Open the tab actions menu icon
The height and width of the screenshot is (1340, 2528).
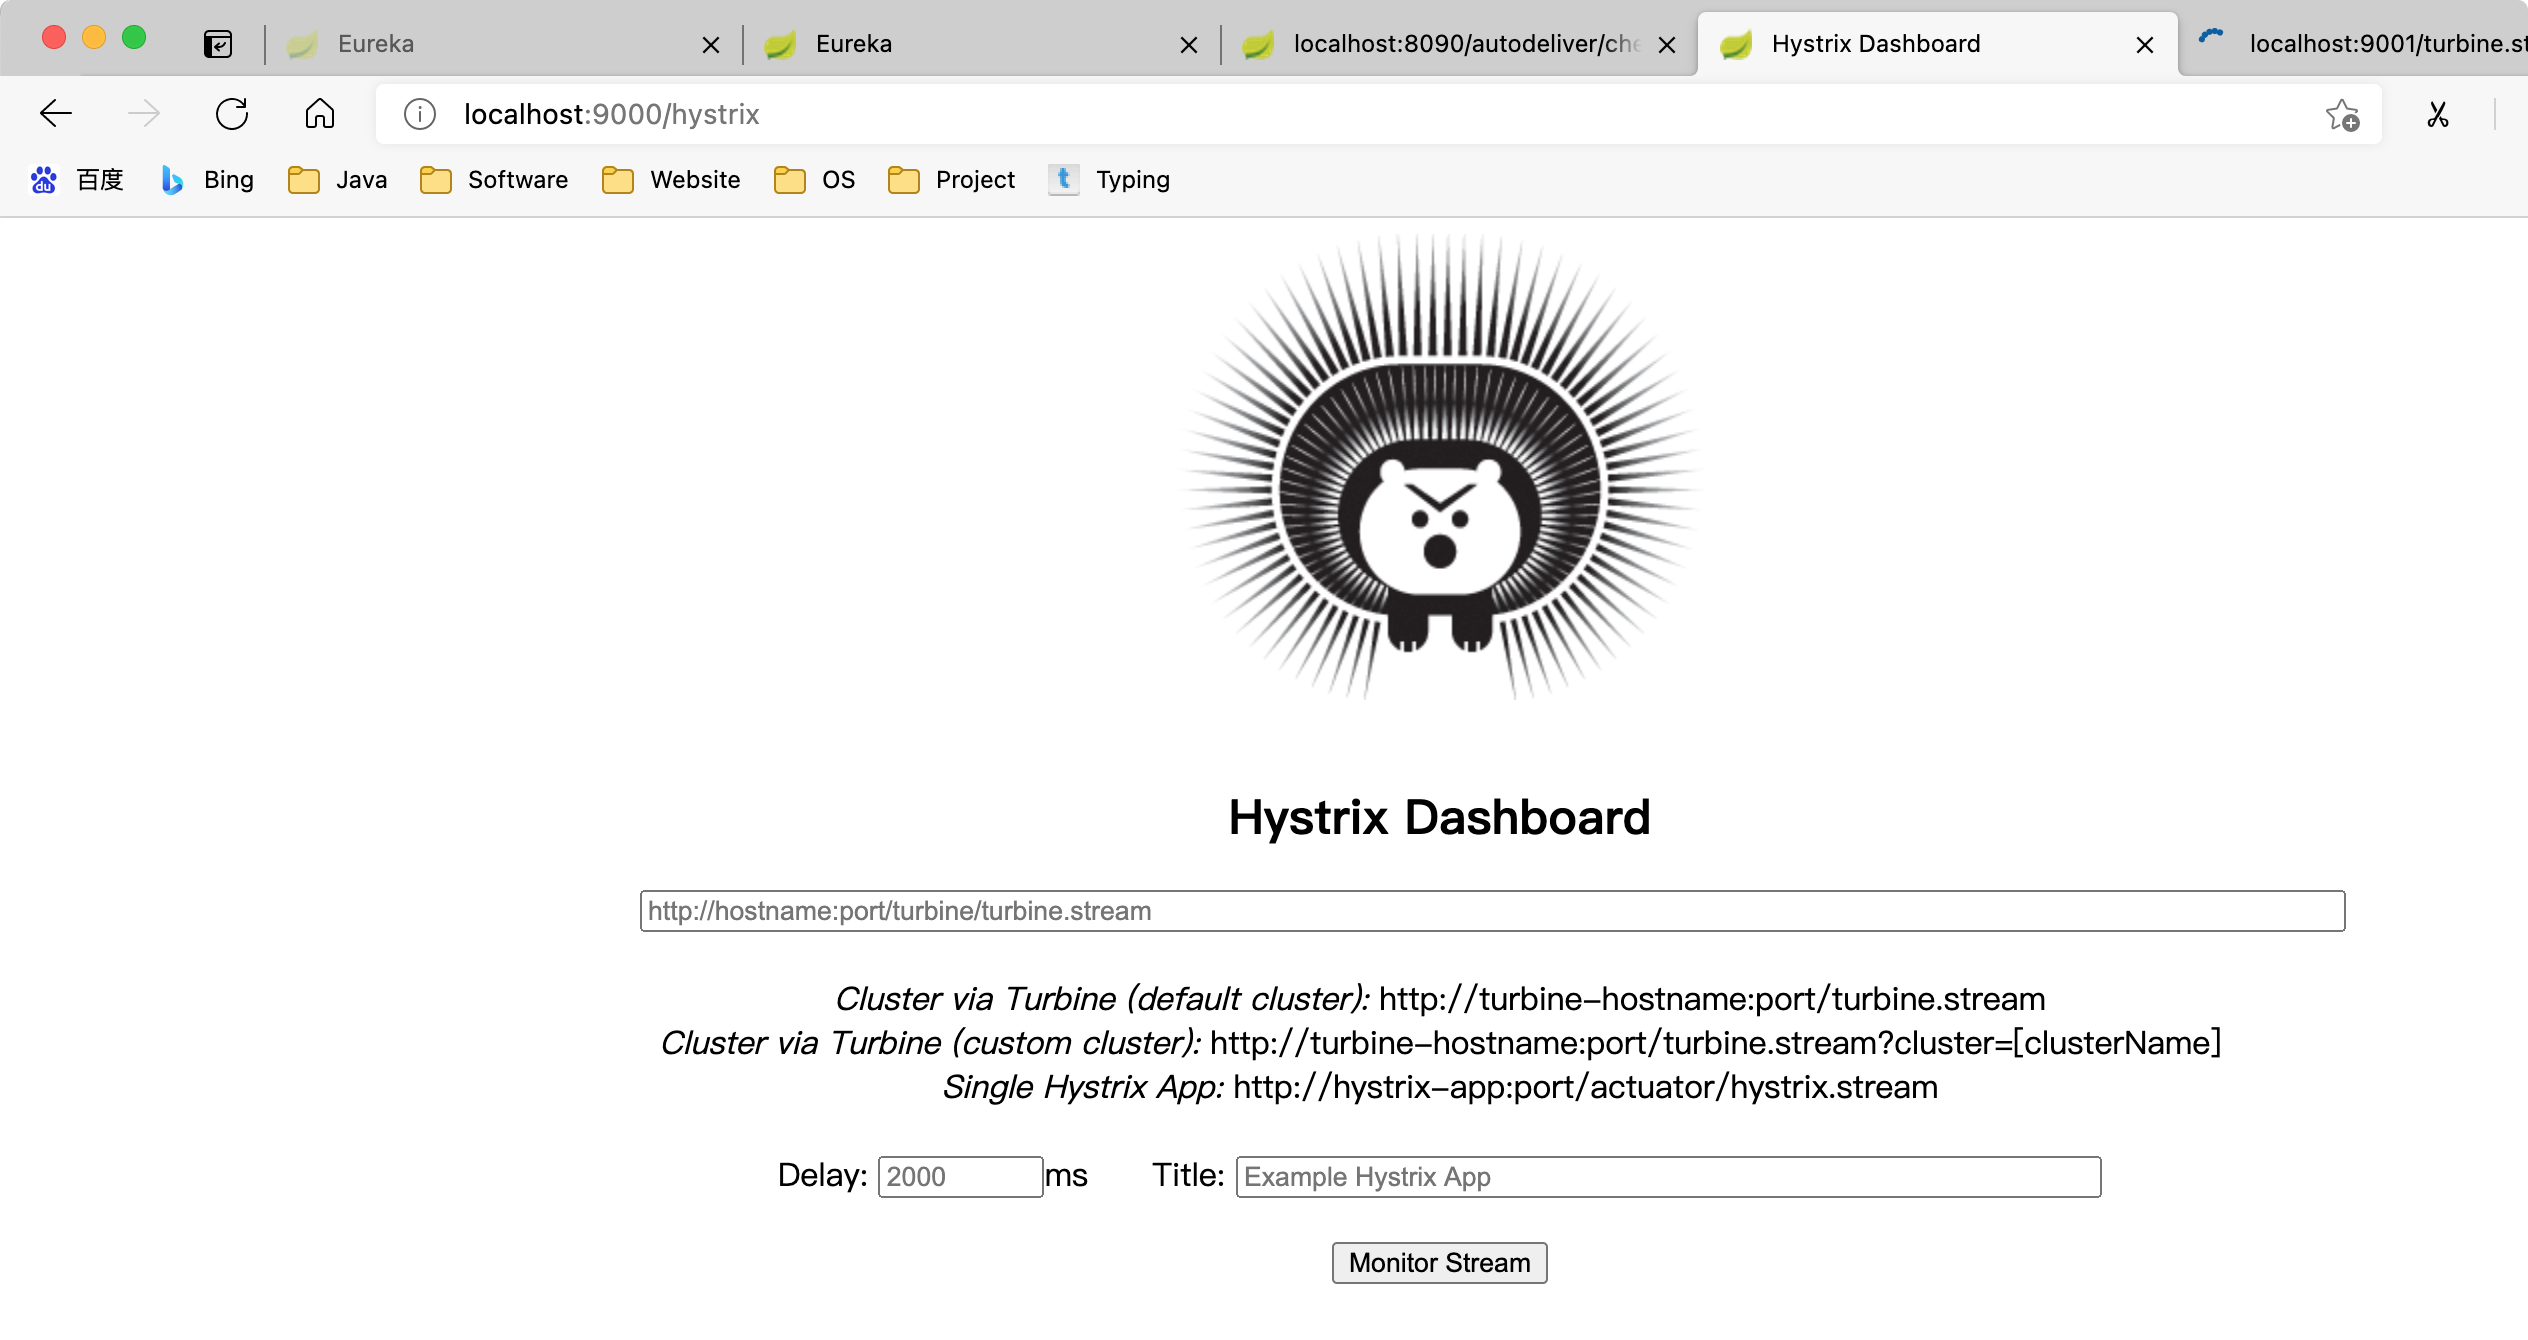point(218,44)
